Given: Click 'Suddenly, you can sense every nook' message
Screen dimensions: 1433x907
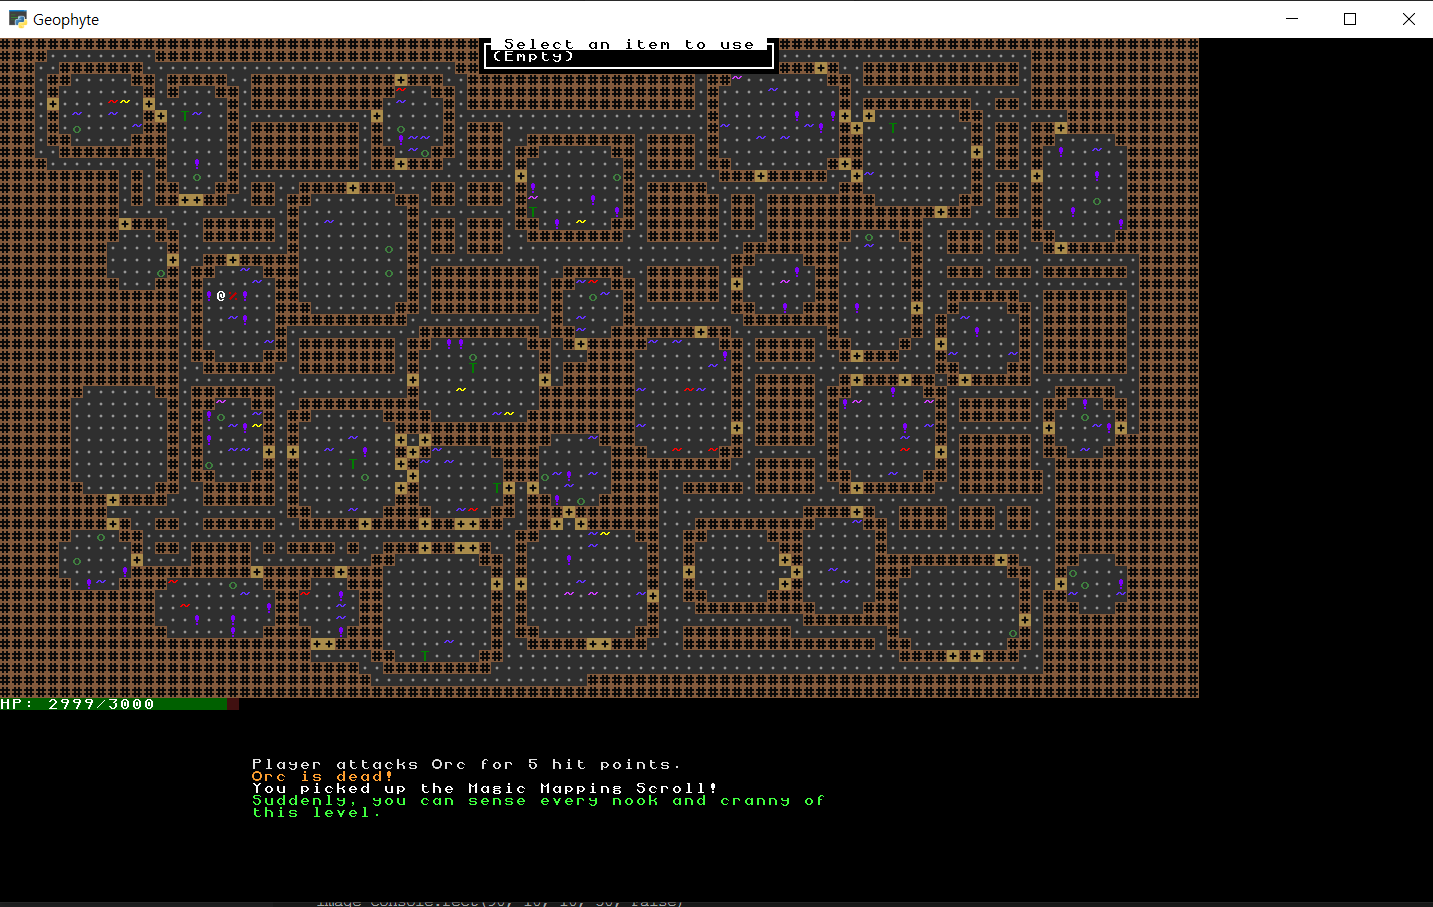Looking at the screenshot, I should point(538,800).
